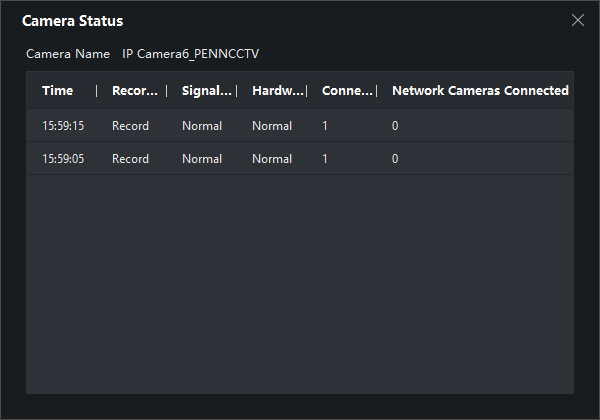Viewport: 600px width, 420px height.
Task: Click the Hardware status column header
Action: pos(277,91)
